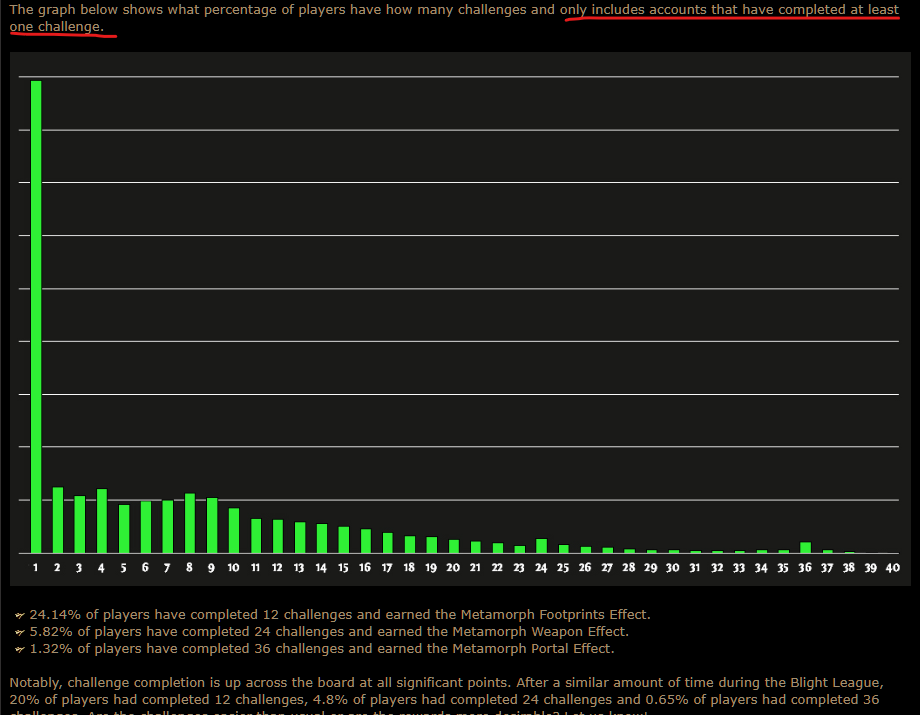Click the green bar above label 21
The width and height of the screenshot is (920, 715).
coord(476,547)
